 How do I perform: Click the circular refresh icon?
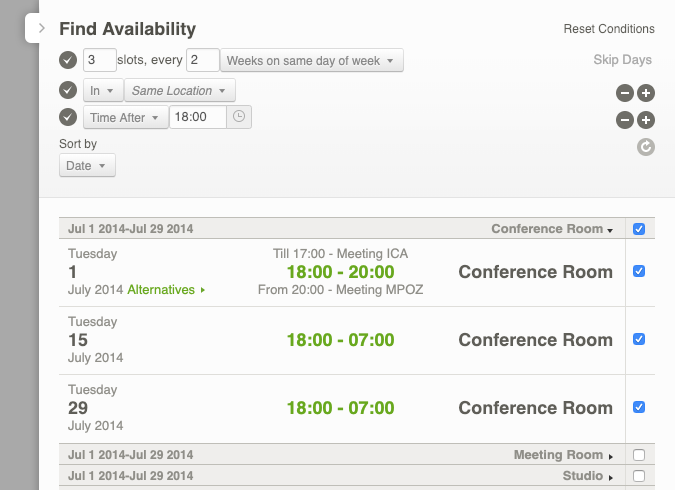coord(646,147)
